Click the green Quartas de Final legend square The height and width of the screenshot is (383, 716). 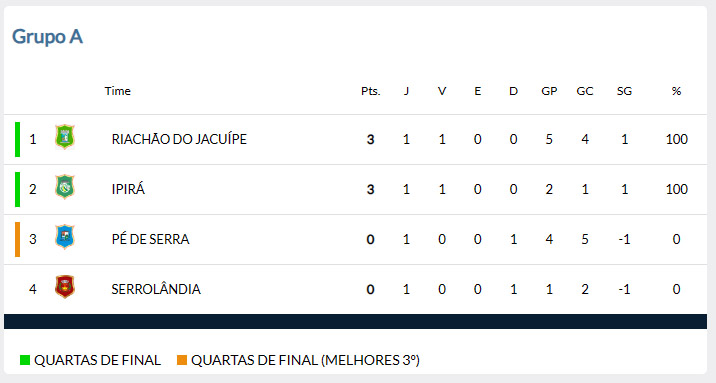coord(25,360)
